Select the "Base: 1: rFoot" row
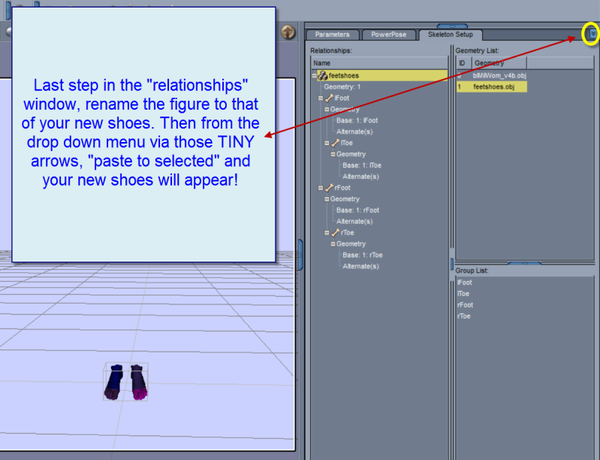 [358, 210]
